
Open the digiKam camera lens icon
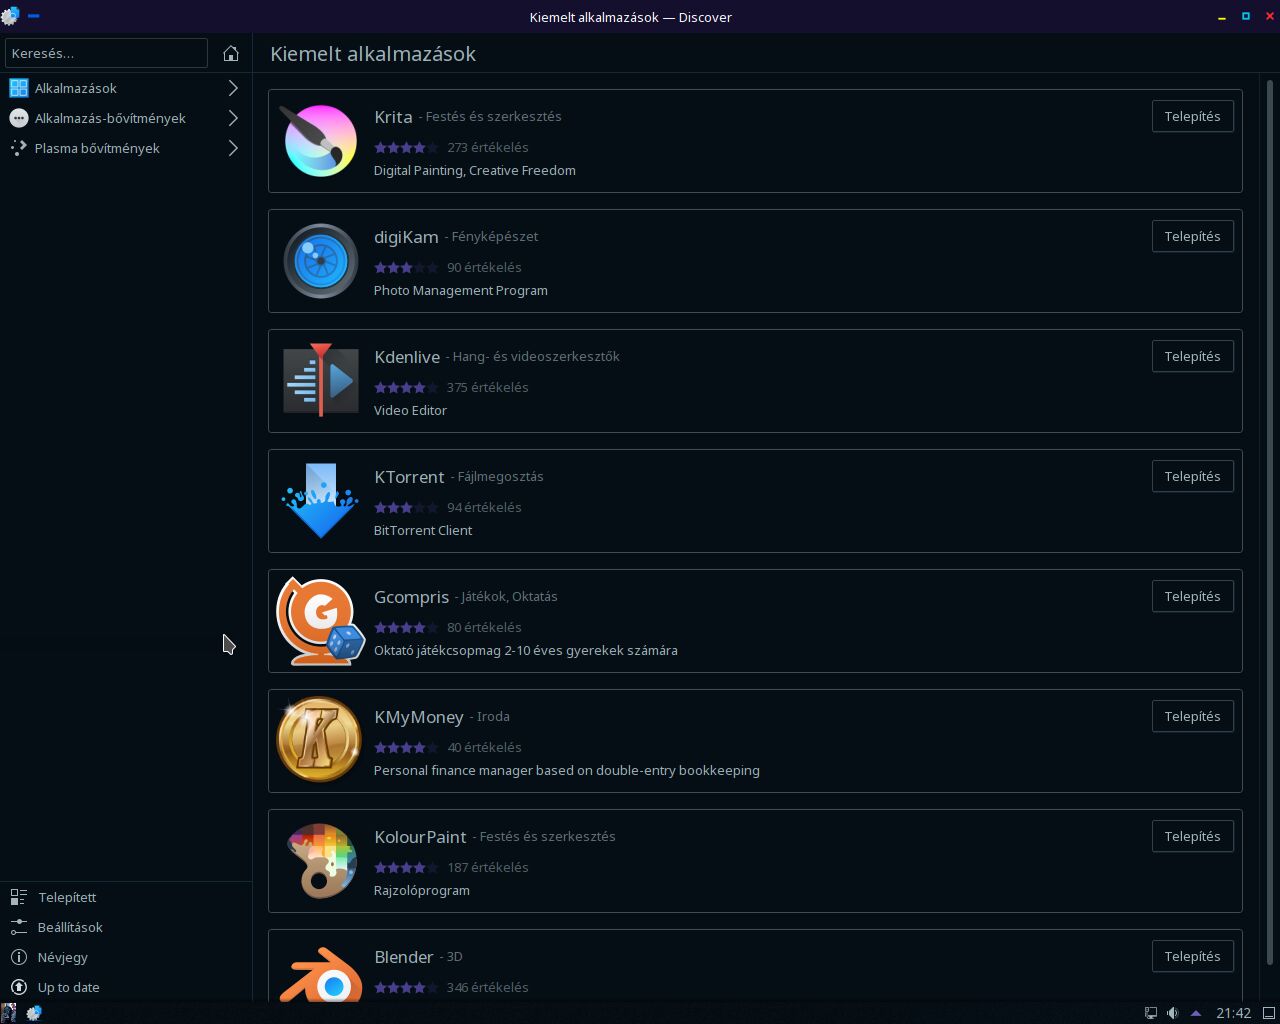(320, 261)
